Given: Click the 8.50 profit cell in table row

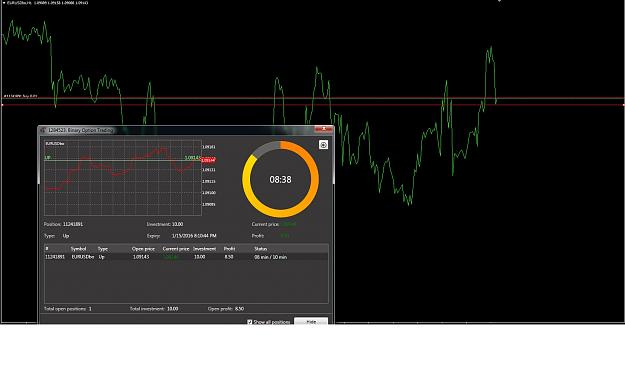Looking at the screenshot, I should pyautogui.click(x=229, y=257).
